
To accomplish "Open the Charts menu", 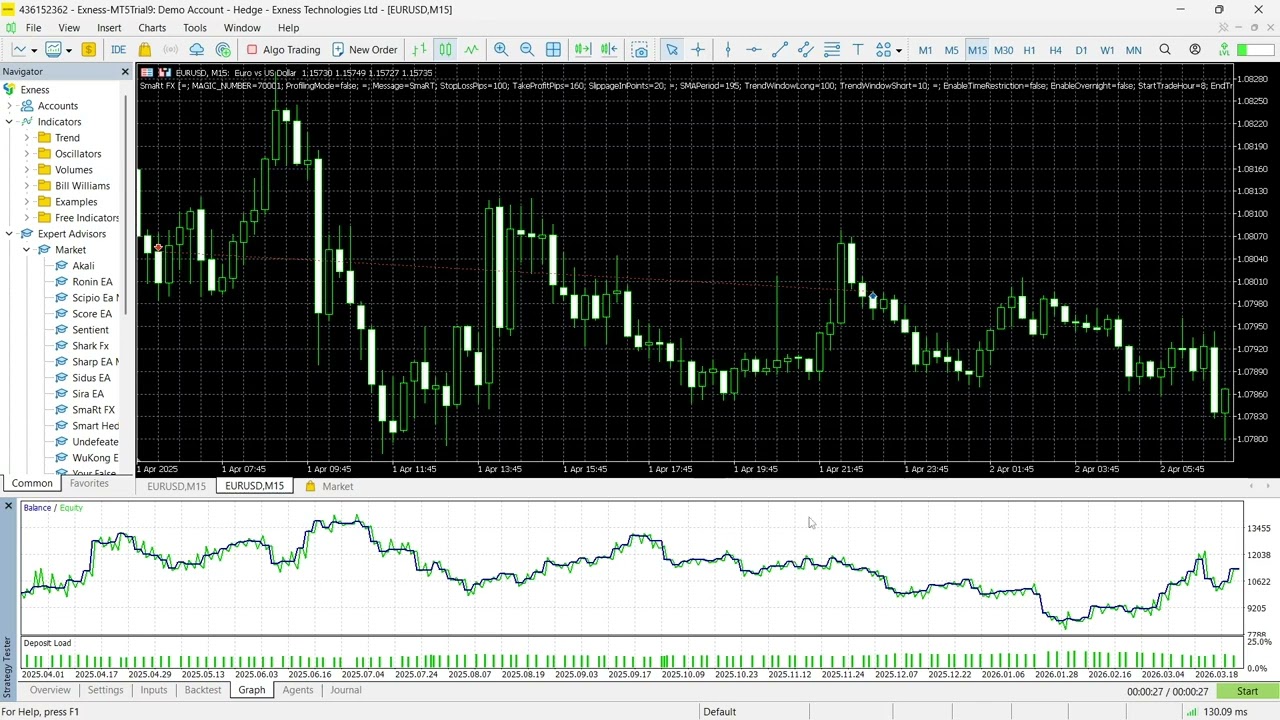I will click(x=152, y=28).
